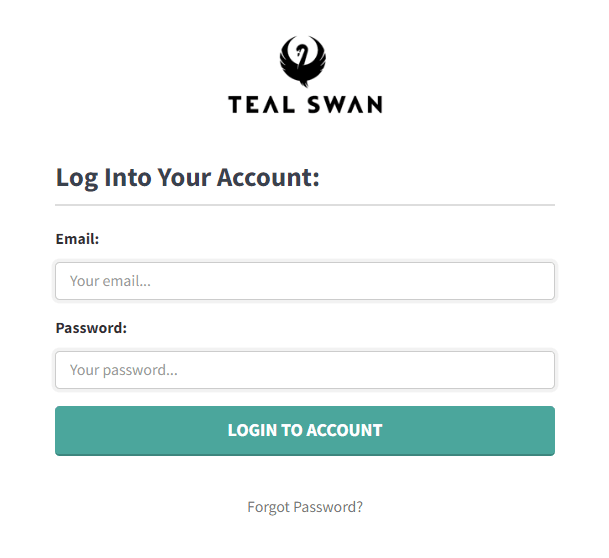Click the TEAL SWAN wordmark text
The height and width of the screenshot is (558, 609).
[305, 105]
